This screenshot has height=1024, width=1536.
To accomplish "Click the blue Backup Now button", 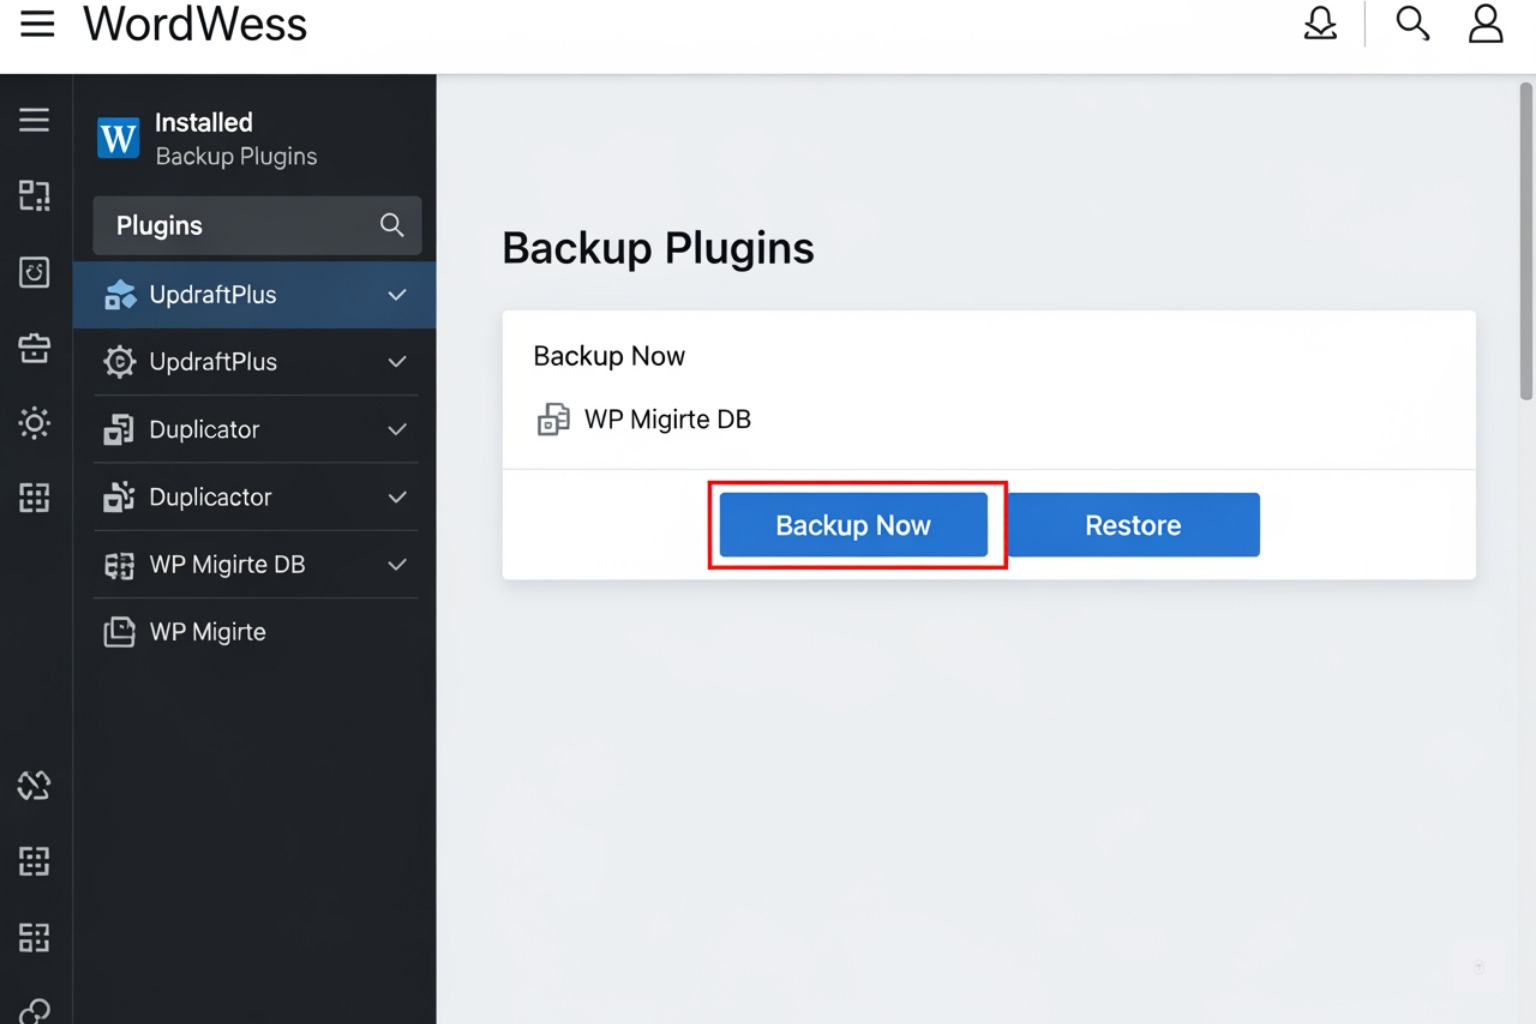I will coord(854,525).
